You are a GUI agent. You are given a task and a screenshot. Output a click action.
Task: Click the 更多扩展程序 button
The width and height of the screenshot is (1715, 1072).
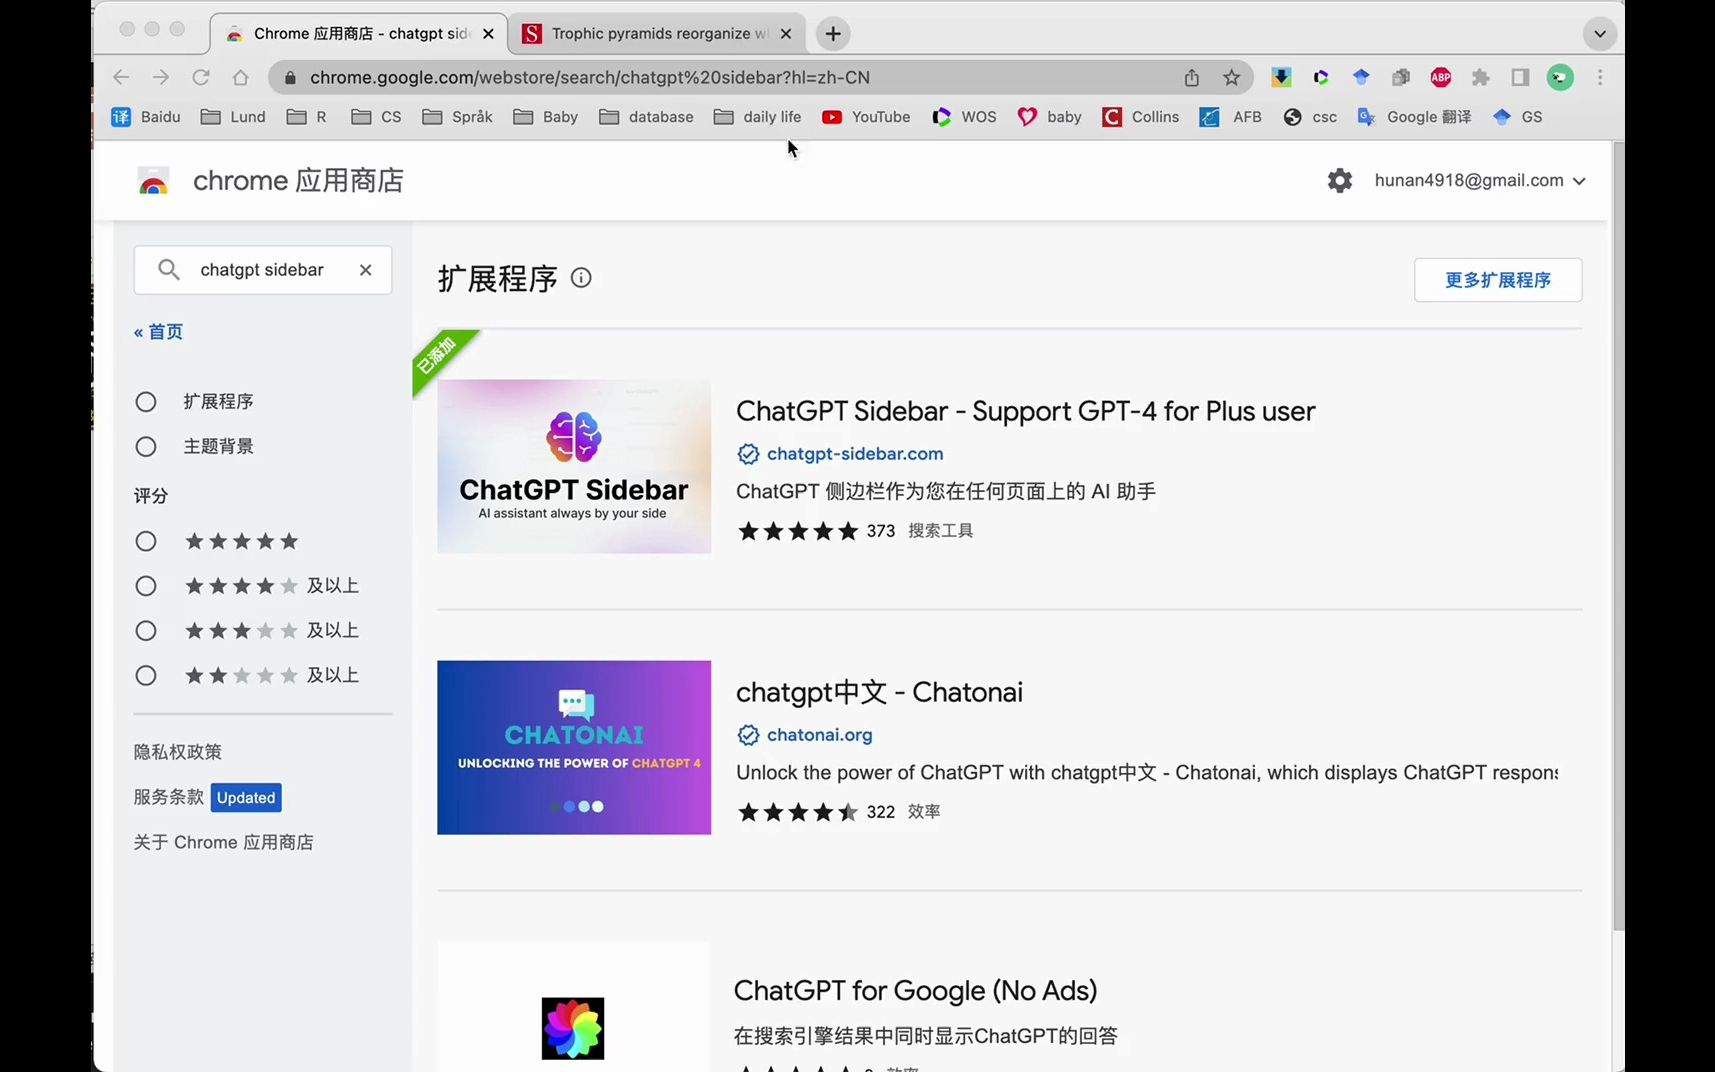[x=1497, y=280]
